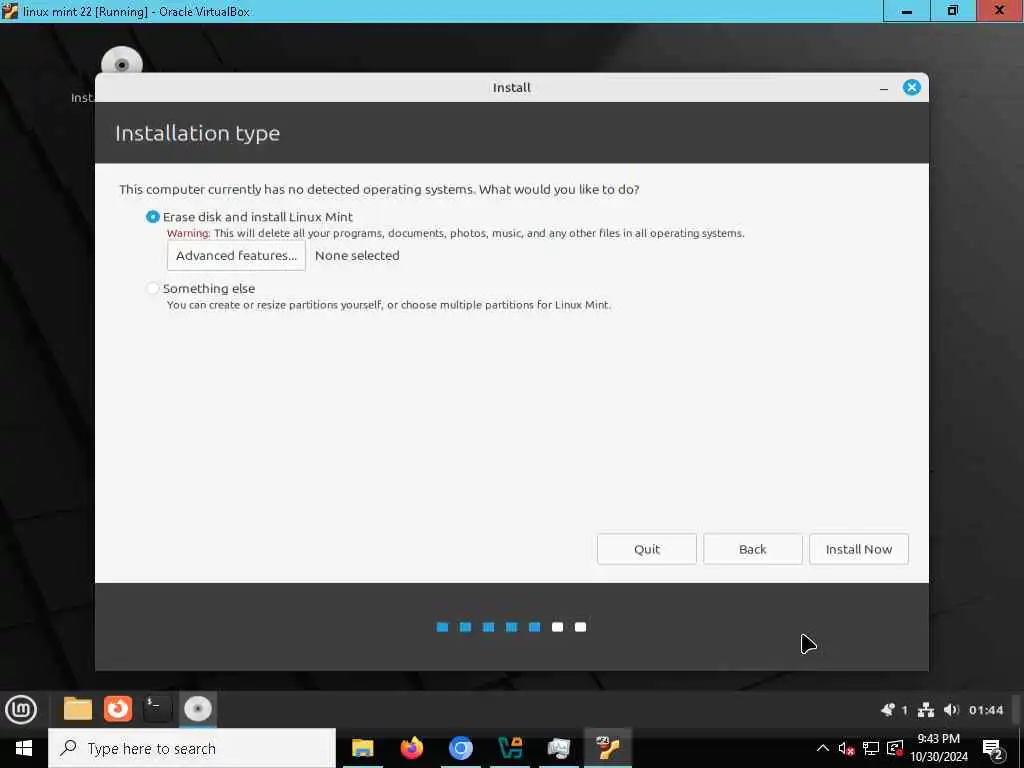Open File Explorer from Windows taskbar
Screen dimensions: 1024x768
(362, 748)
